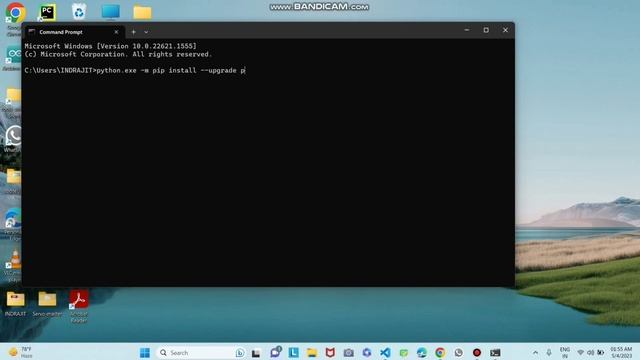
Task: Open Visual Studio Code from taskbar
Action: pyautogui.click(x=385, y=353)
